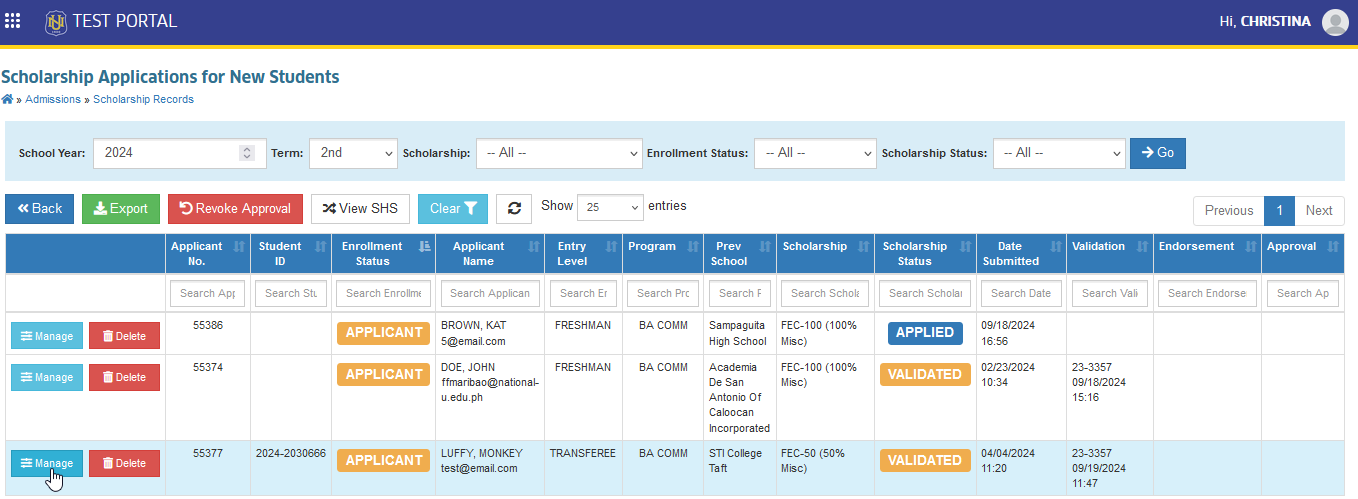Delete applicant 55386 BROWN, KAT
Image resolution: width=1358 pixels, height=499 pixels.
[124, 336]
